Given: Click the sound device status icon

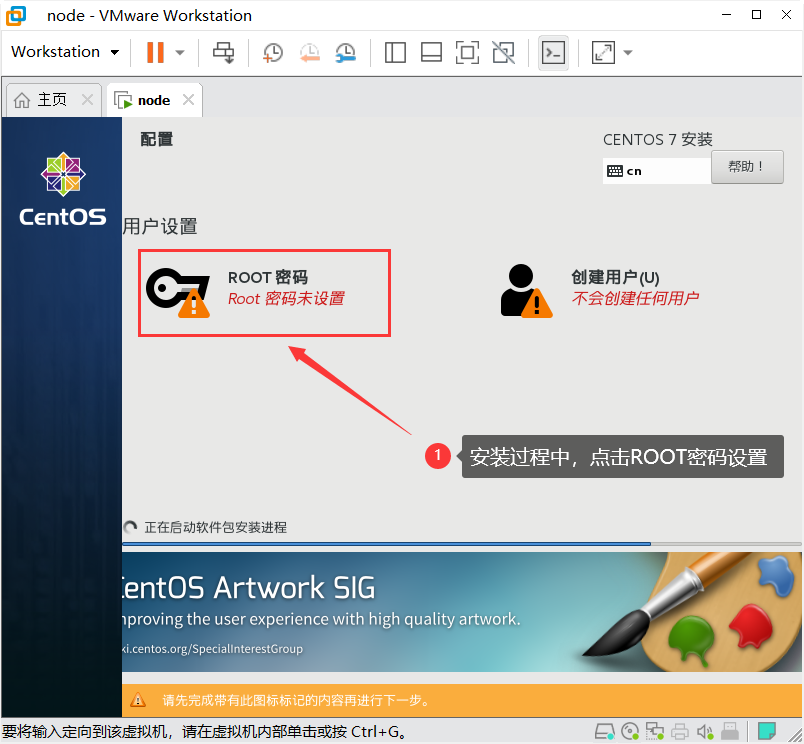Looking at the screenshot, I should pos(706,731).
